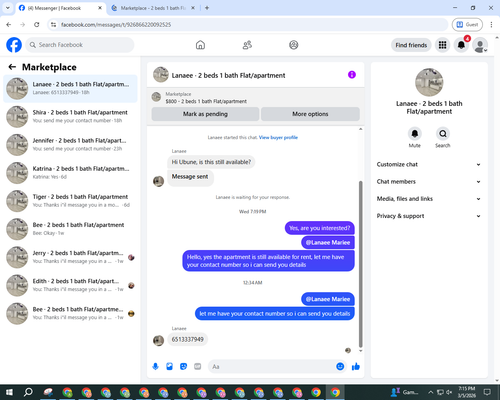Open Windows taskbar search
Viewport: 500px width, 400px height.
(28, 392)
